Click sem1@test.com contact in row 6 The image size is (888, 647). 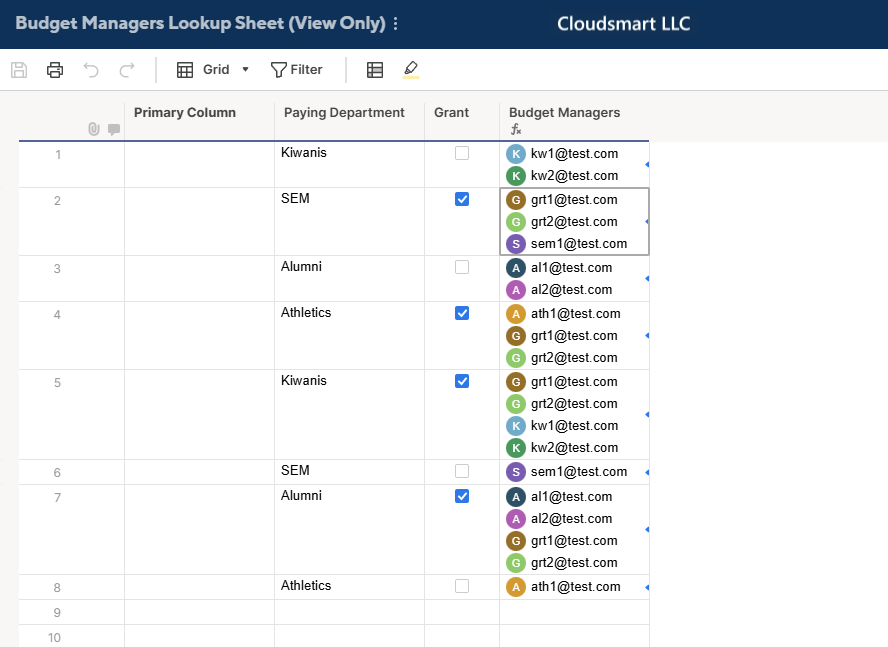(x=579, y=471)
